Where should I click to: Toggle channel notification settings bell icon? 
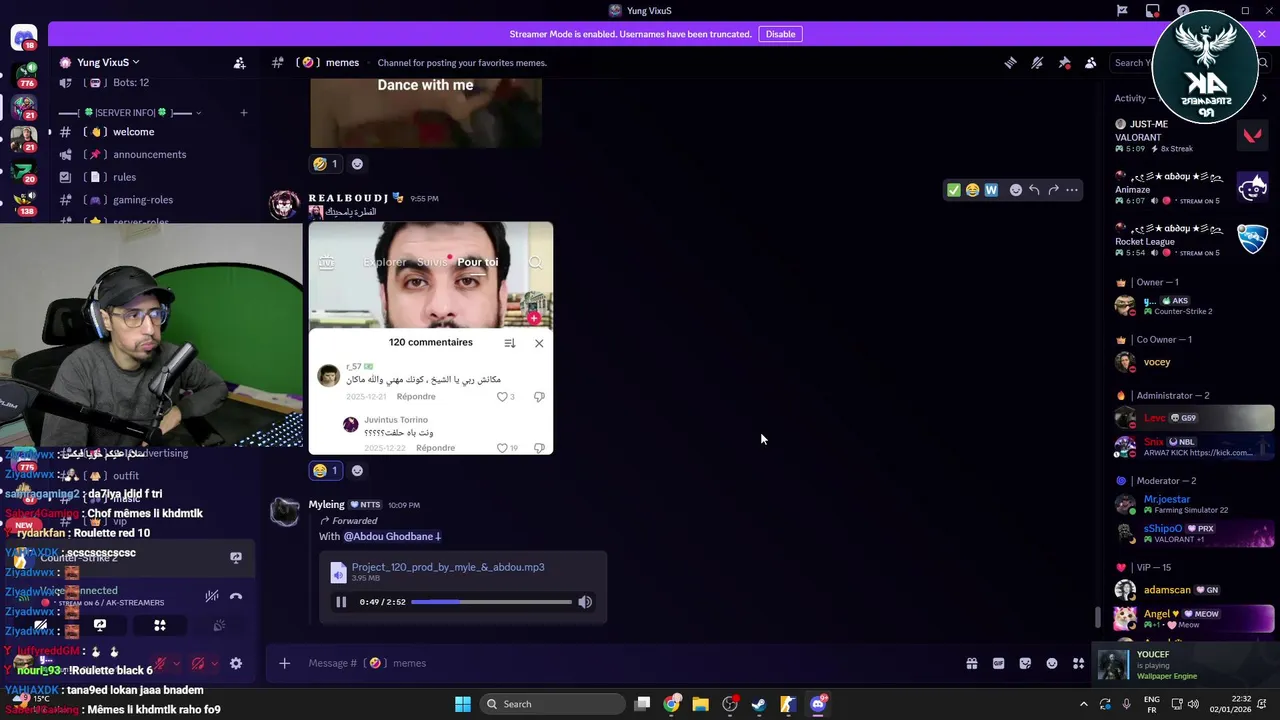click(x=1037, y=62)
